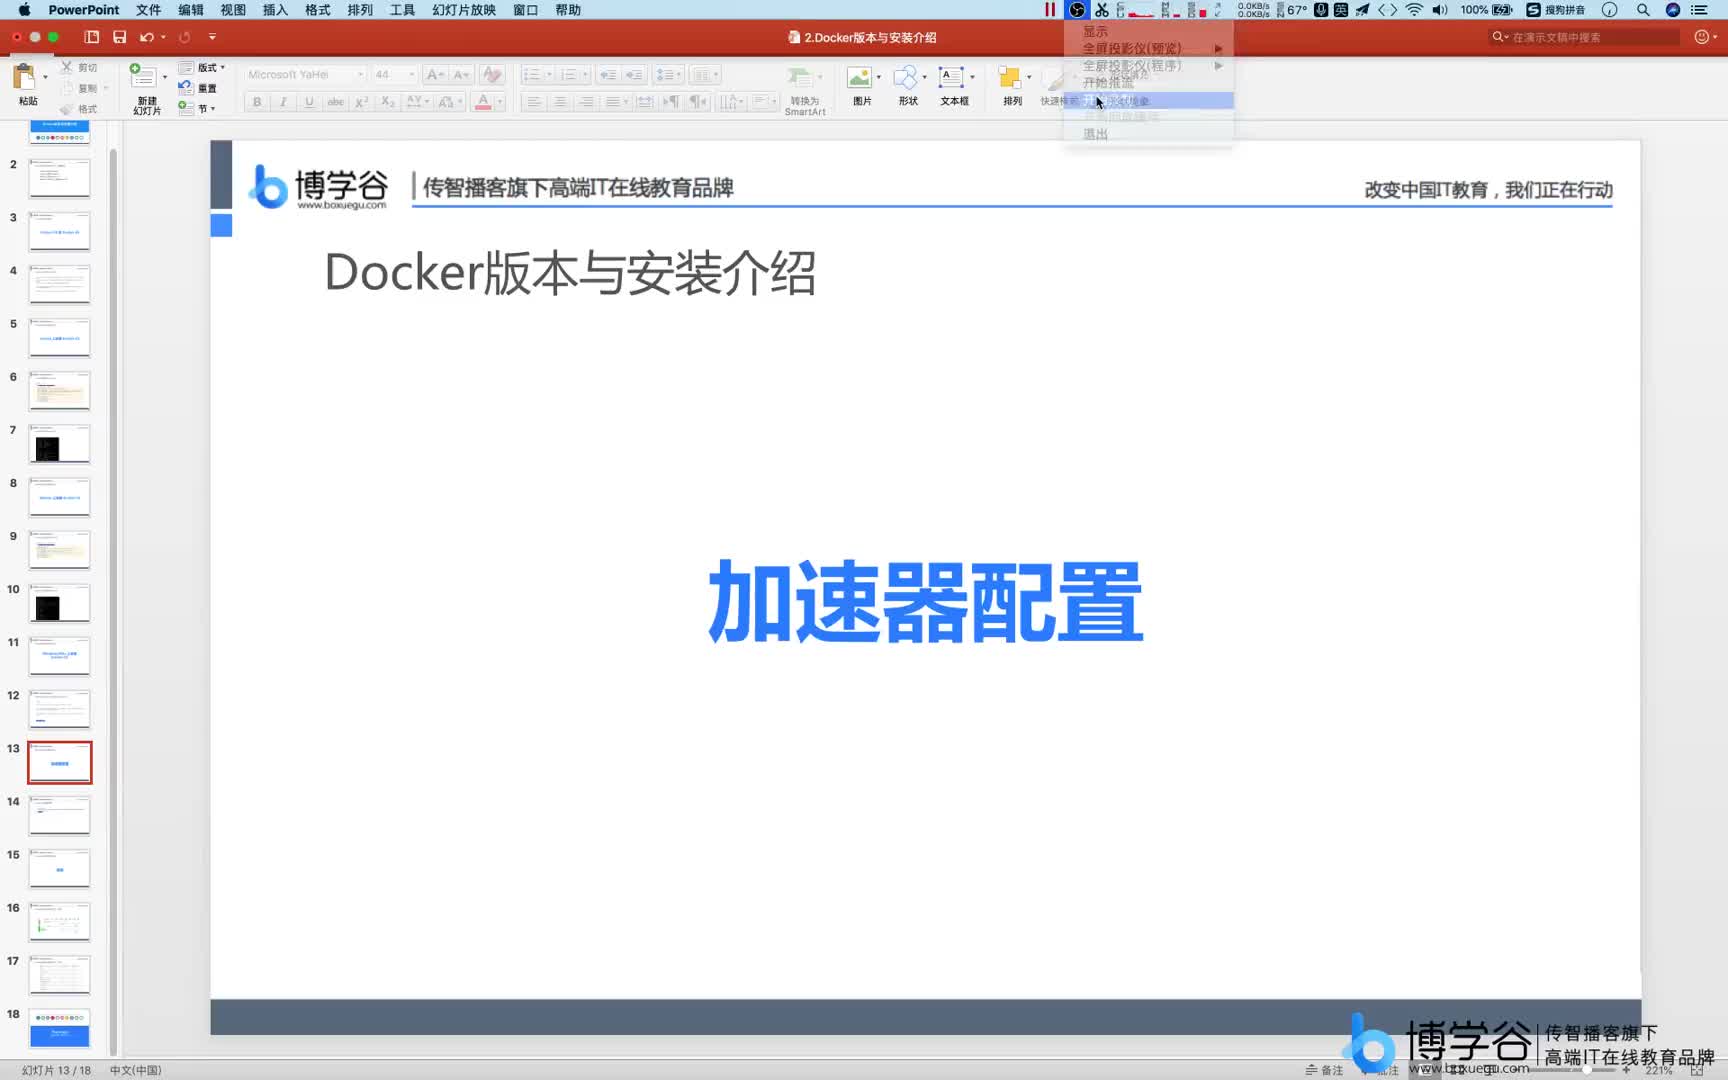Paste from clipboard using 粘贴
This screenshot has width=1728, height=1080.
[27, 85]
